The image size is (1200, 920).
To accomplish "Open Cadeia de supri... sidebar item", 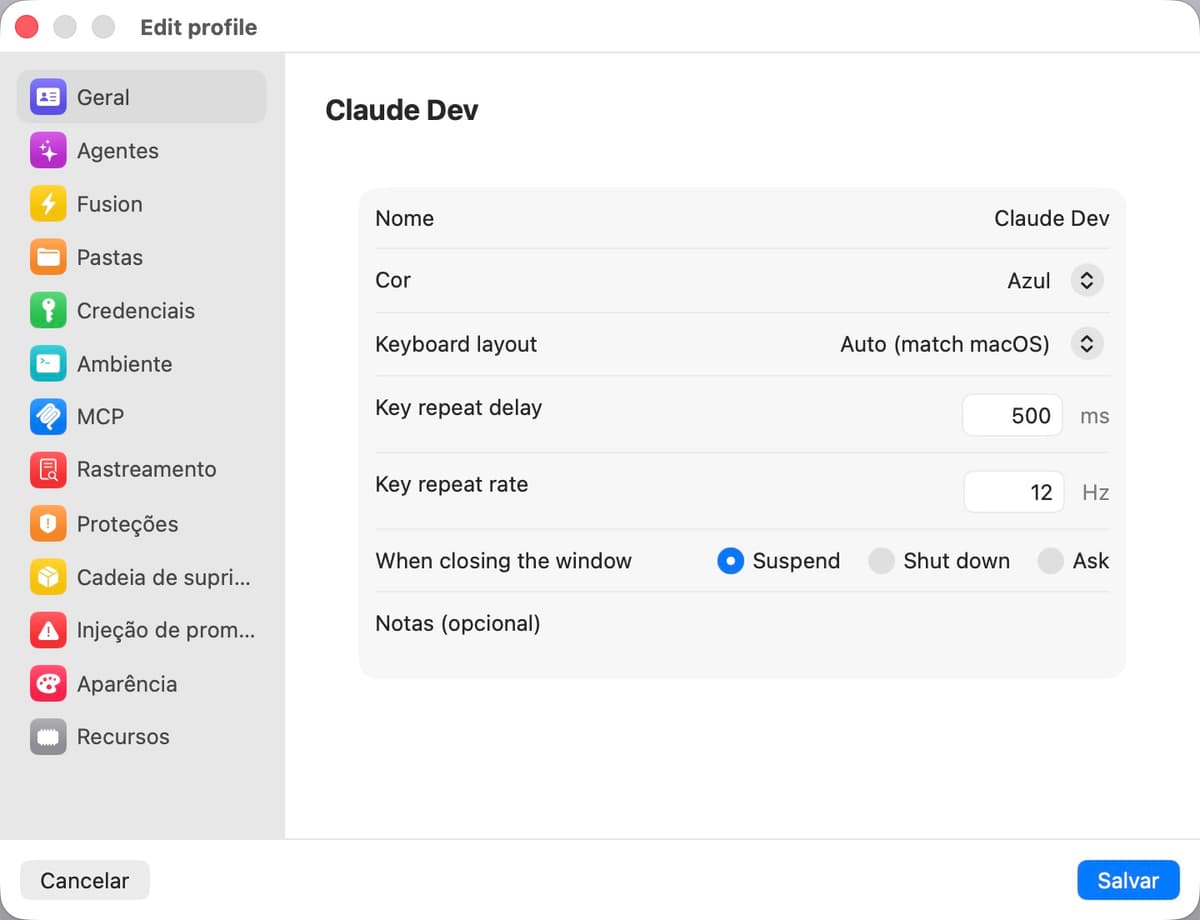I will (142, 577).
